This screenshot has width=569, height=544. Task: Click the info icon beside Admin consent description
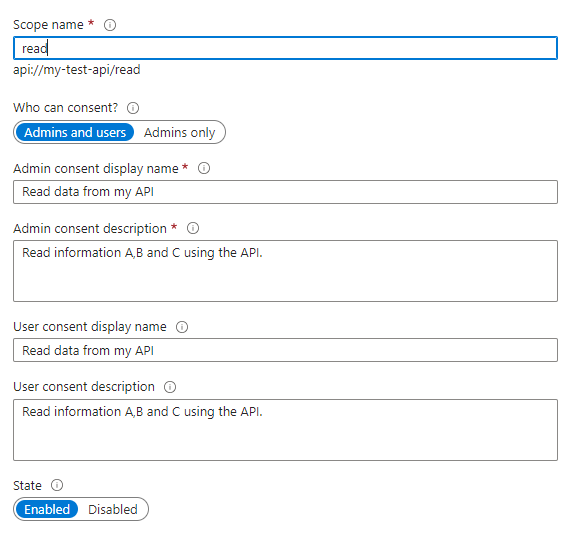click(193, 228)
